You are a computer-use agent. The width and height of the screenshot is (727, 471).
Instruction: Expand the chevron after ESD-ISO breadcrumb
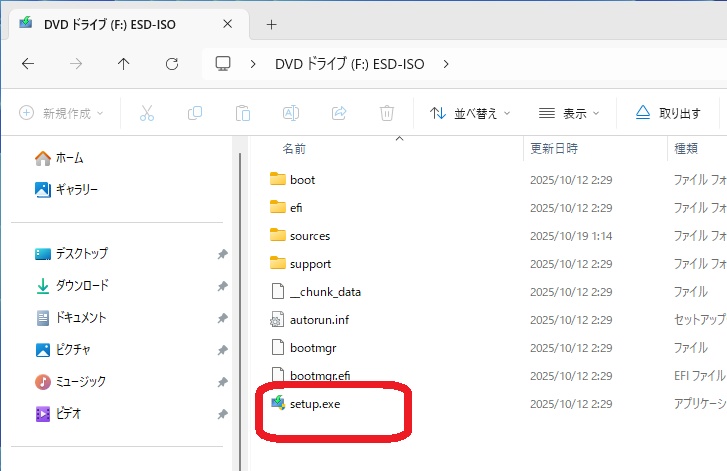(x=446, y=64)
